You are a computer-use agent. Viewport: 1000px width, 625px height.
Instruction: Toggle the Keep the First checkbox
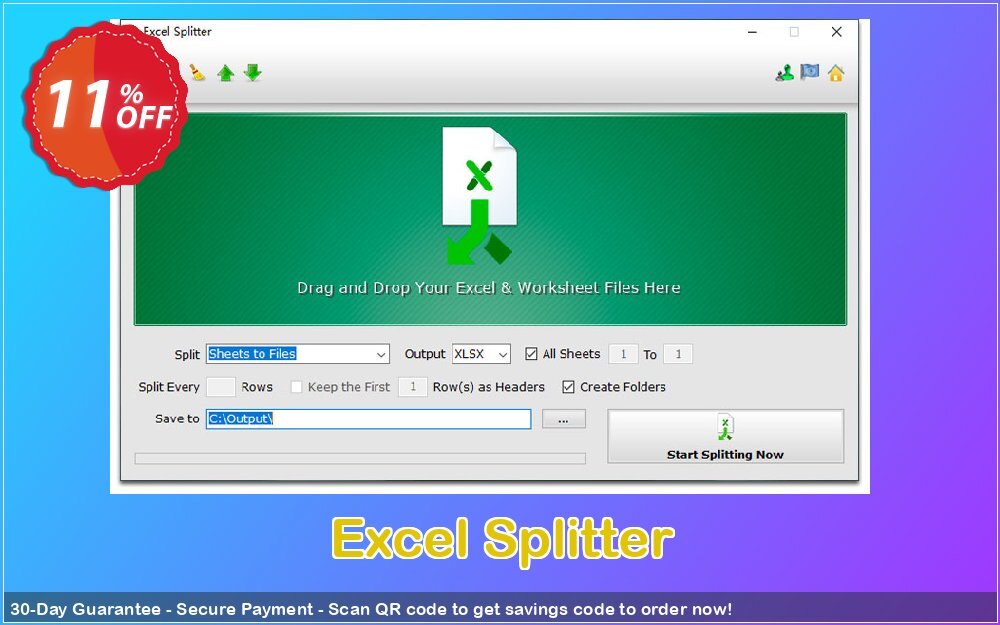[x=296, y=387]
